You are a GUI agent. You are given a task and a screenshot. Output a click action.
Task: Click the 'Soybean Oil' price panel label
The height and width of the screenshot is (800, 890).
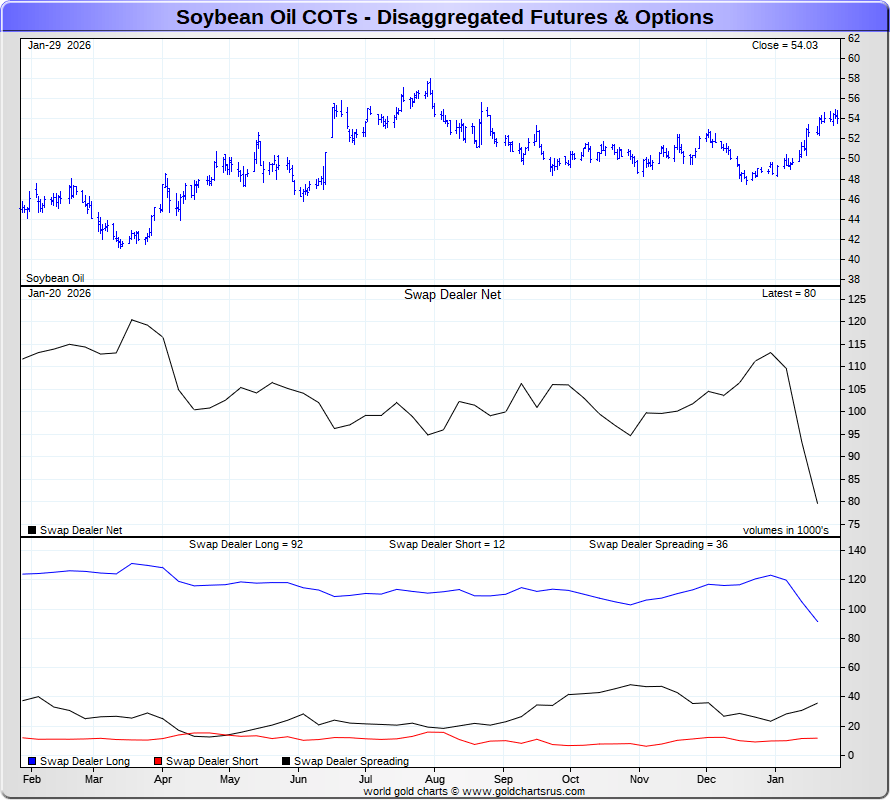click(x=56, y=279)
